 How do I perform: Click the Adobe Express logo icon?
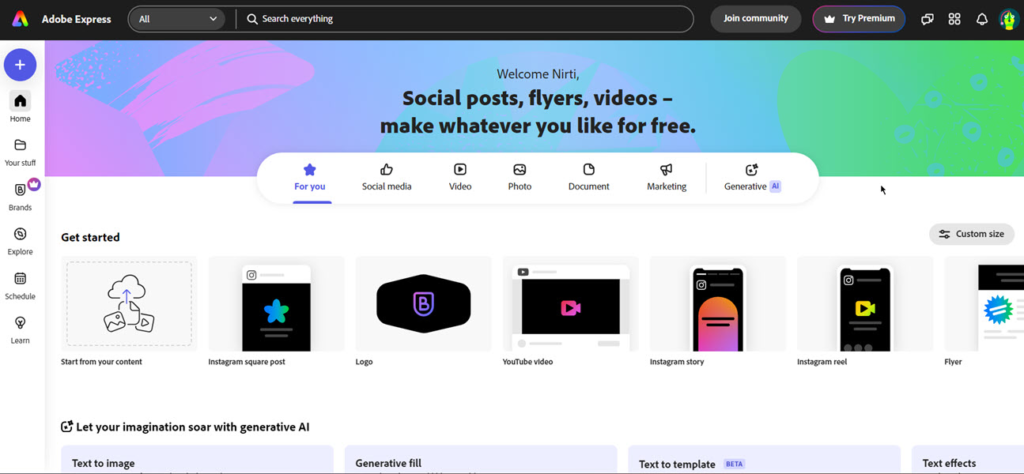(x=20, y=19)
